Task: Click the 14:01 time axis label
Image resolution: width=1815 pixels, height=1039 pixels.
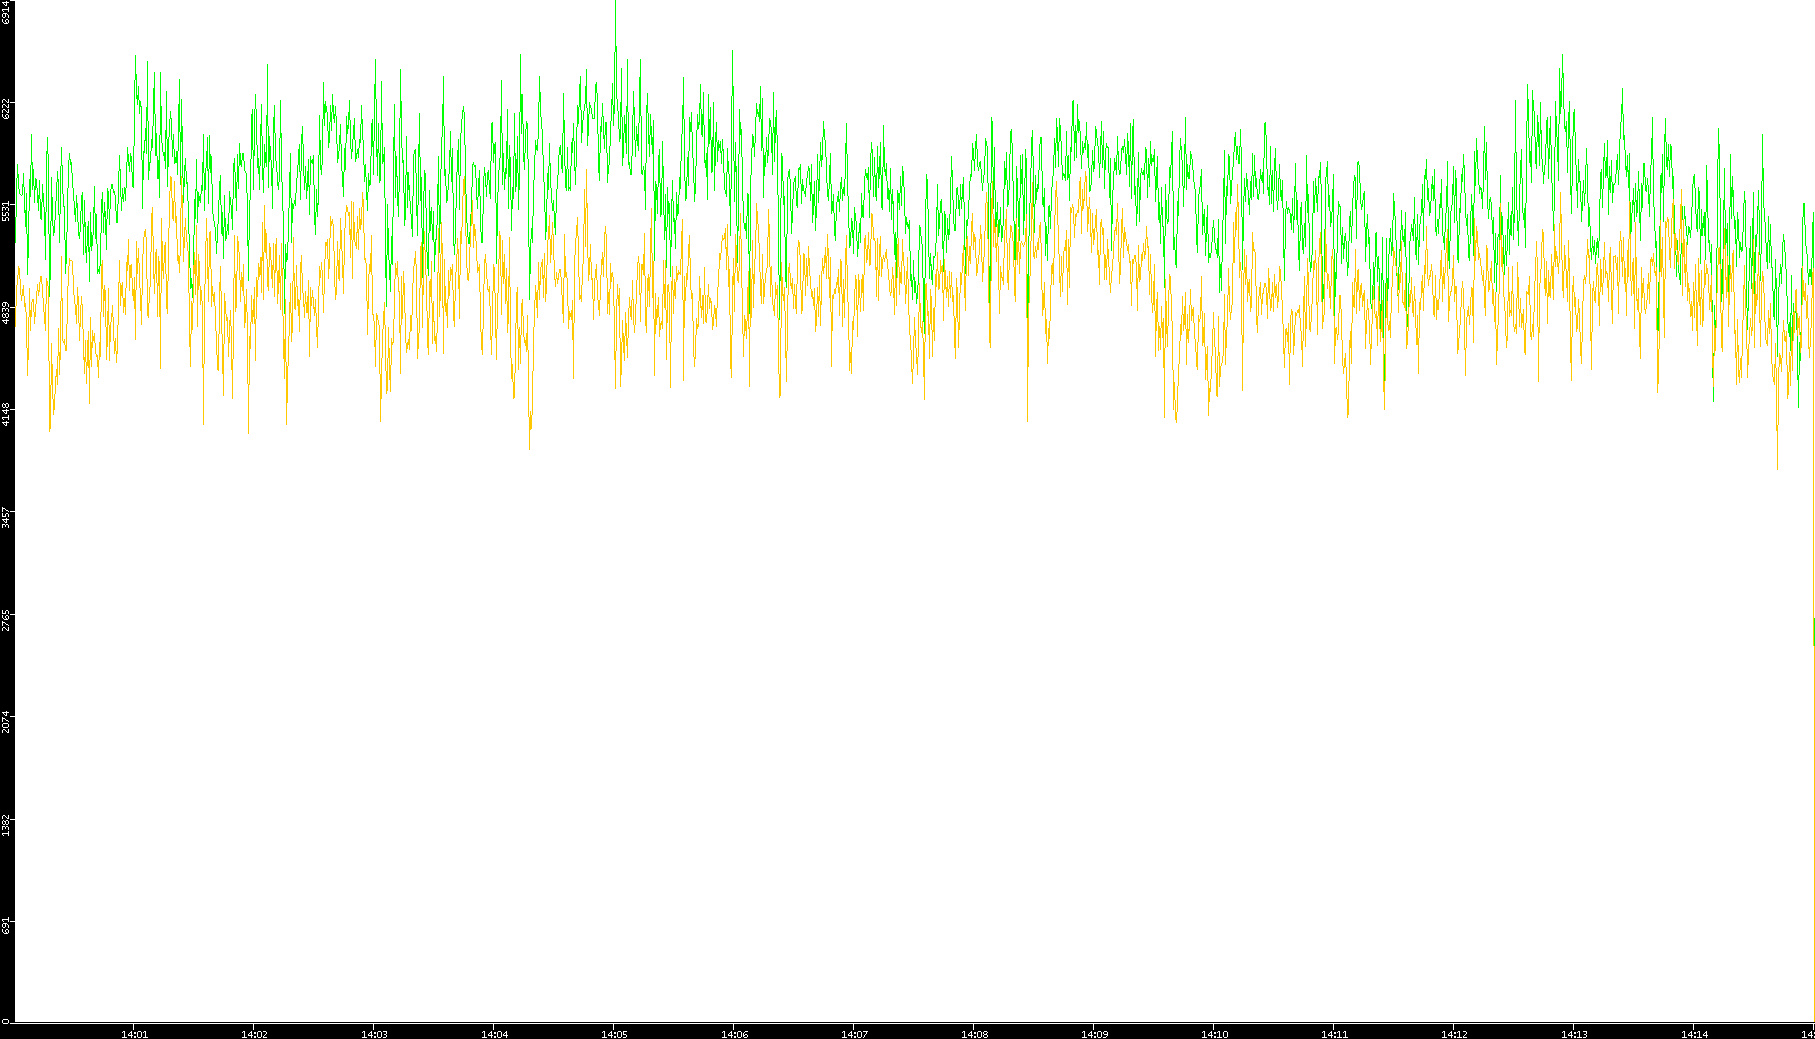Action: (x=134, y=1034)
